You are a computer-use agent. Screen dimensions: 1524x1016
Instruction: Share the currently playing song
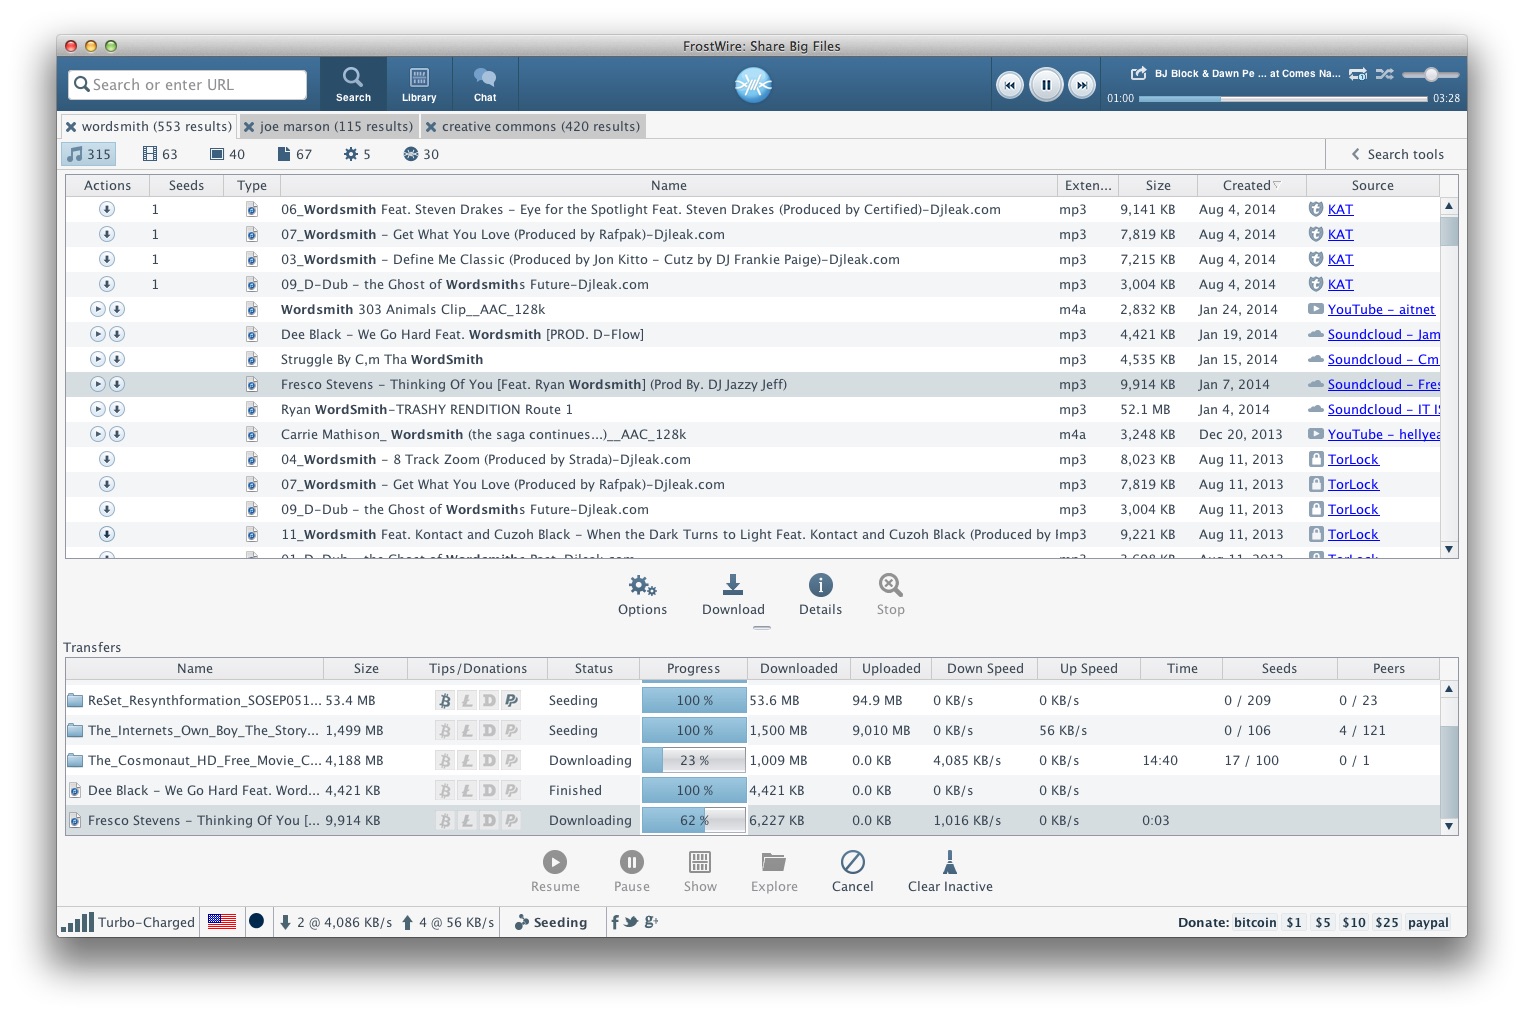click(1138, 73)
